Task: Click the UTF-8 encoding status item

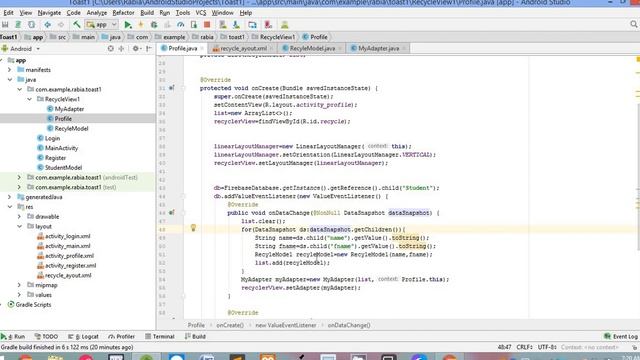Action: pyautogui.click(x=547, y=347)
